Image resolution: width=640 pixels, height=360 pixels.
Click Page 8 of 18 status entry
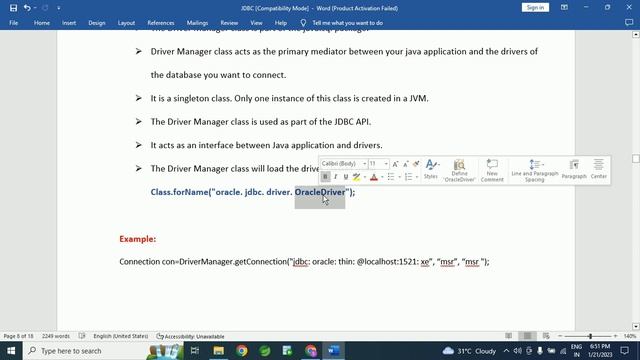18,336
